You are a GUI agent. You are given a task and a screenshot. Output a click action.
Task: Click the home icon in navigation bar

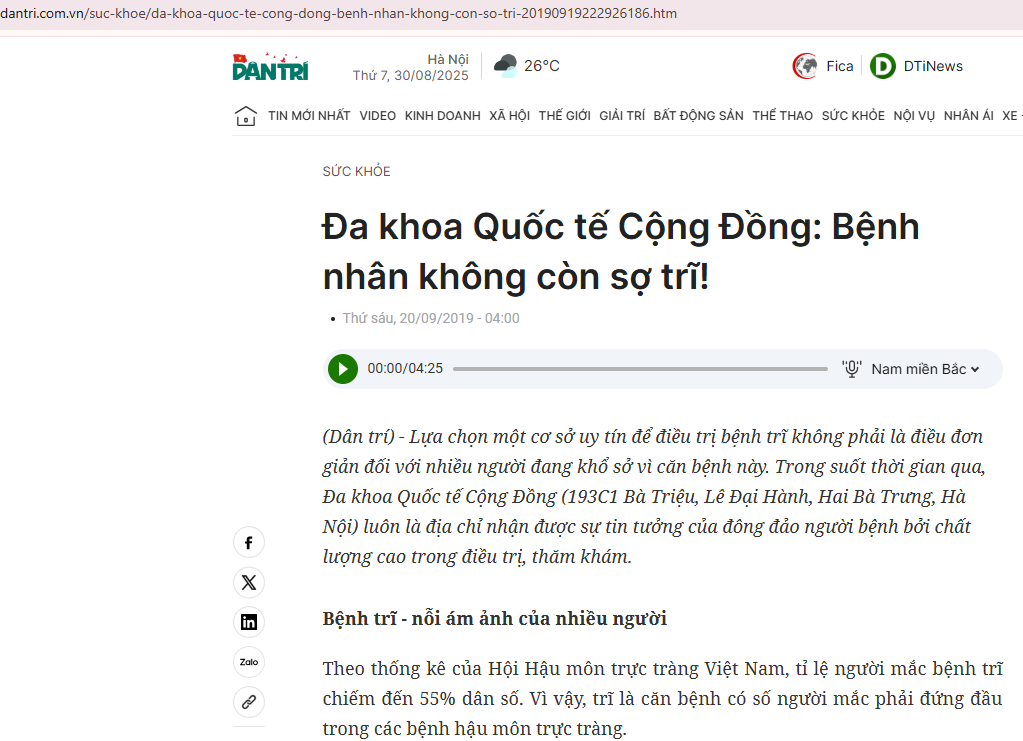point(245,116)
